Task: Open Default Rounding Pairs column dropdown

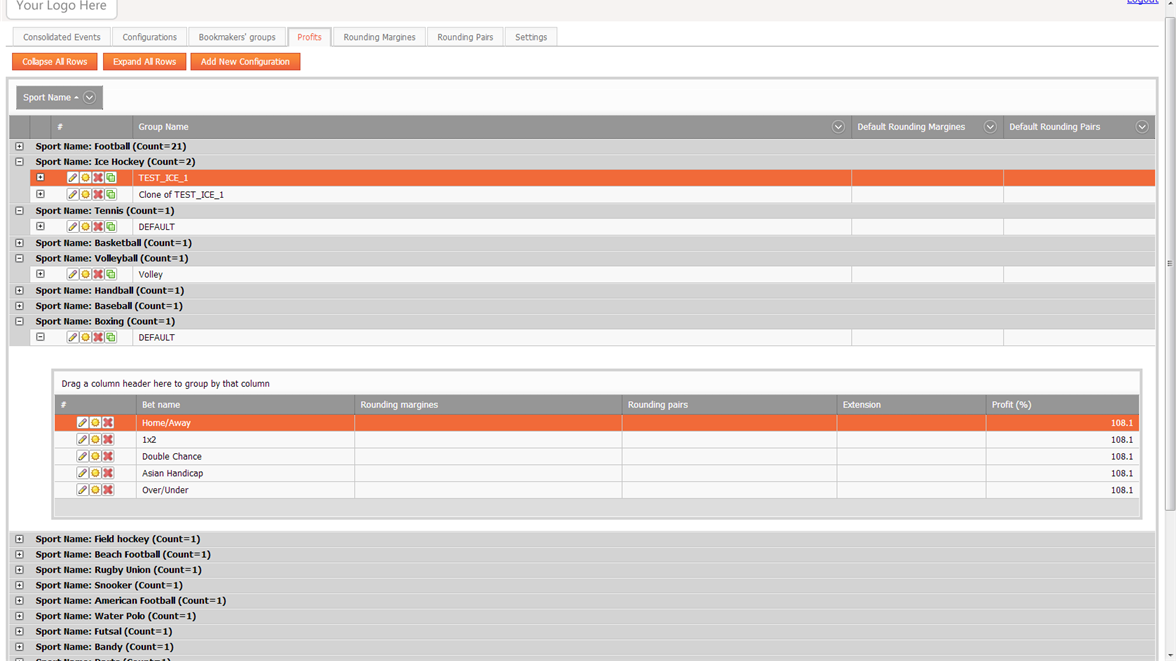Action: click(x=1141, y=127)
